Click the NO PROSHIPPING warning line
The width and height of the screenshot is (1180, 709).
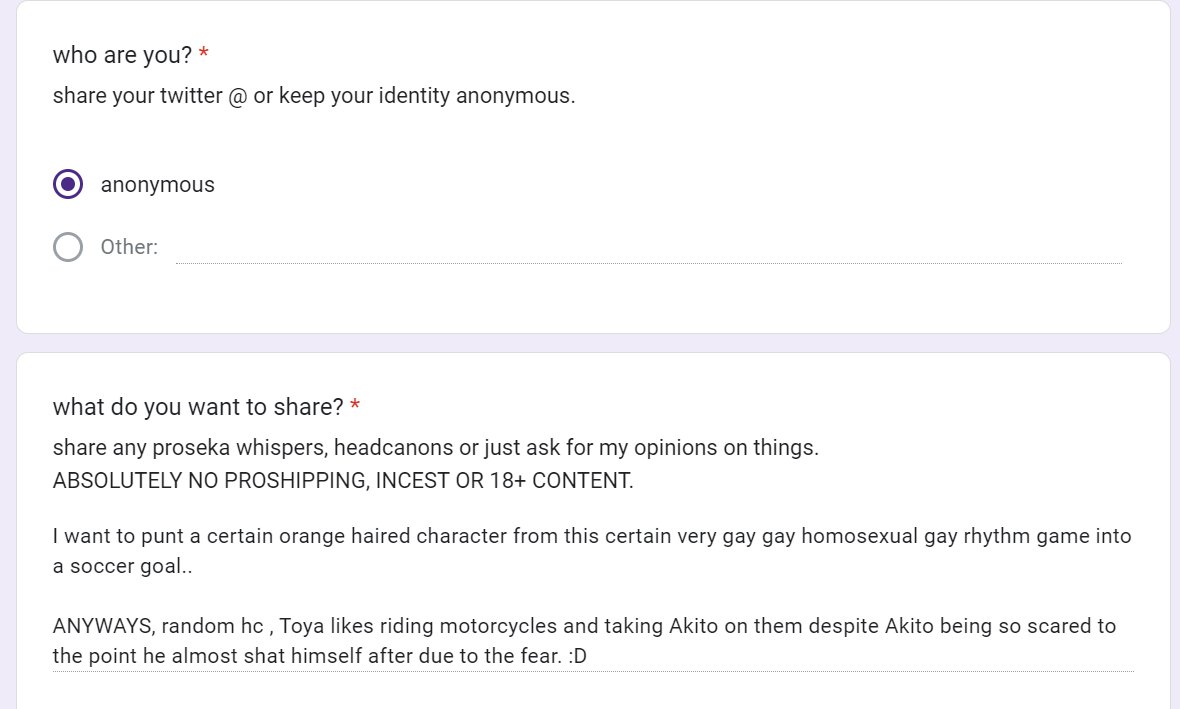pyautogui.click(x=343, y=481)
